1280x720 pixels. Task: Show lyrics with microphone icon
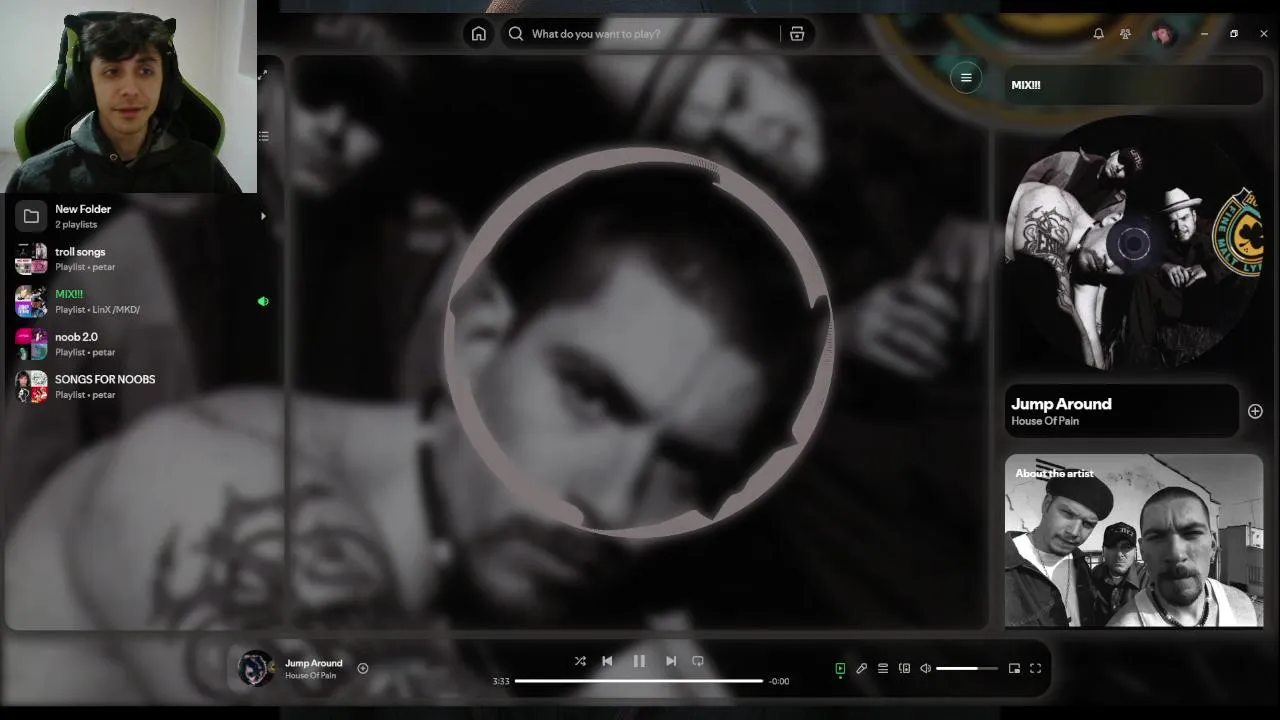coord(861,668)
